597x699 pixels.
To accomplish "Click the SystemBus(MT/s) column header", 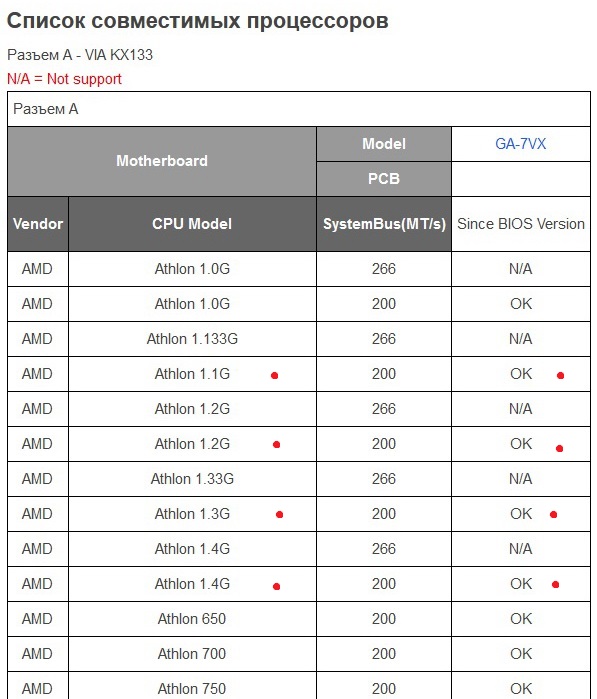I will (x=384, y=224).
